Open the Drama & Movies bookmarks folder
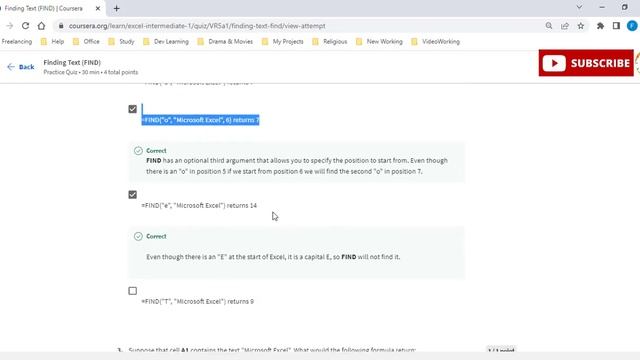 [x=225, y=42]
